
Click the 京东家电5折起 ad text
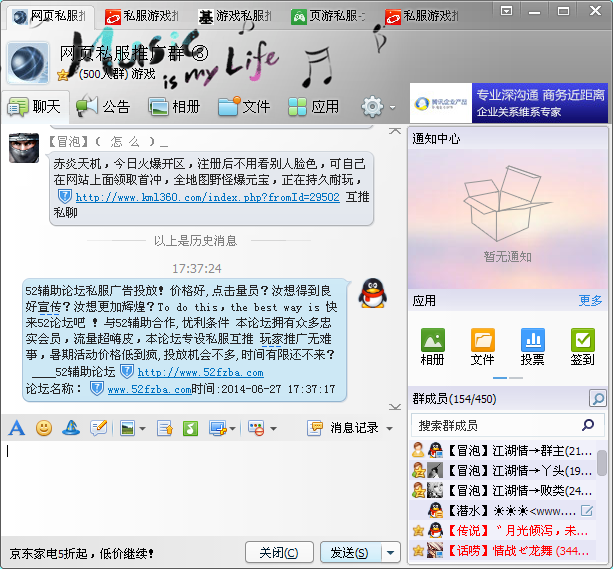[81, 553]
